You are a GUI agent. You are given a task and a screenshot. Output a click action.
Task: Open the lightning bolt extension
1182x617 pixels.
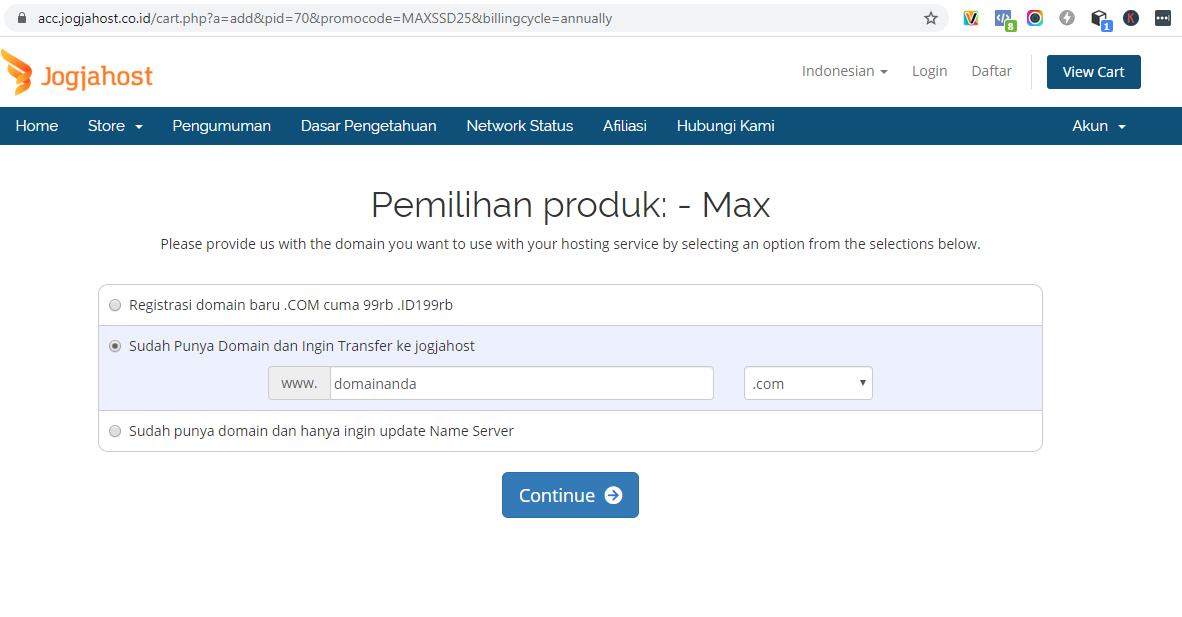[x=1066, y=18]
